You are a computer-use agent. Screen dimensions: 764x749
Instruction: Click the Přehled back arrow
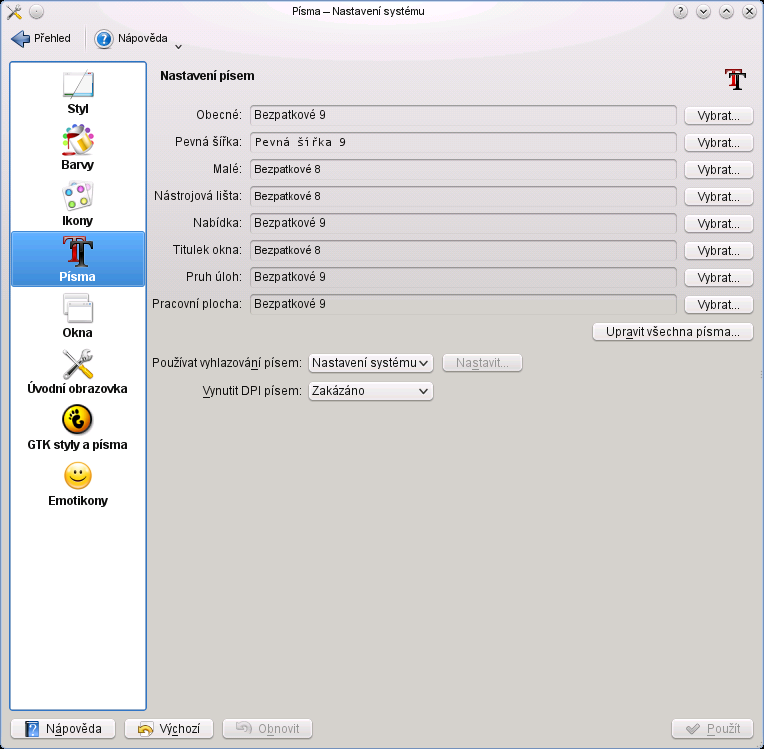point(20,38)
